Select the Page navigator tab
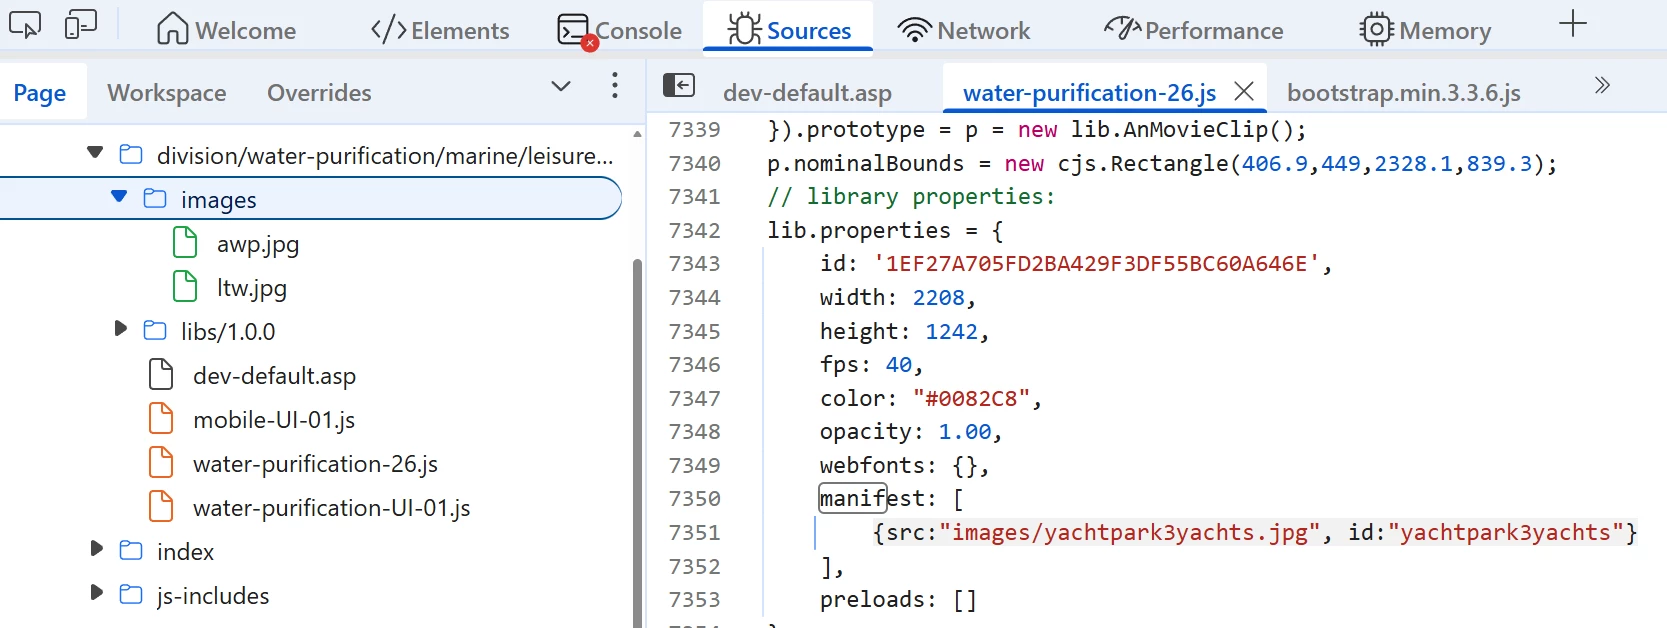 (x=40, y=93)
